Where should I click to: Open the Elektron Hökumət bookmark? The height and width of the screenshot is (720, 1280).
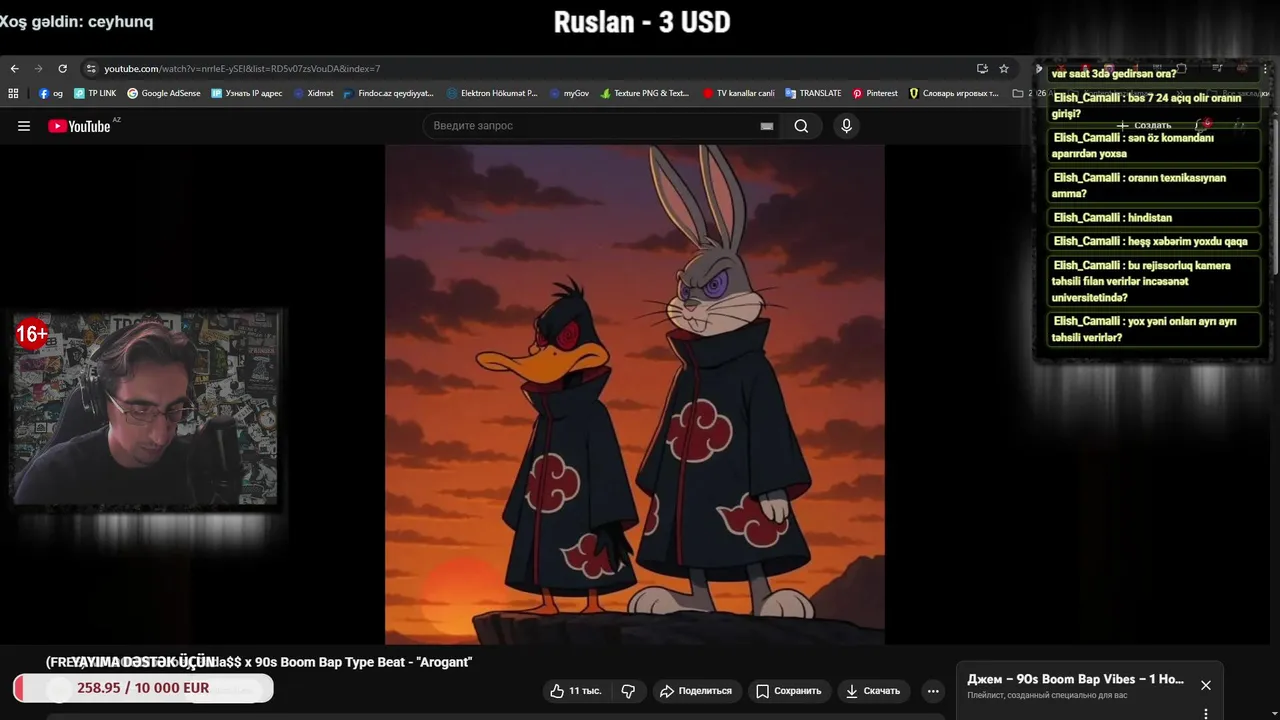point(492,93)
